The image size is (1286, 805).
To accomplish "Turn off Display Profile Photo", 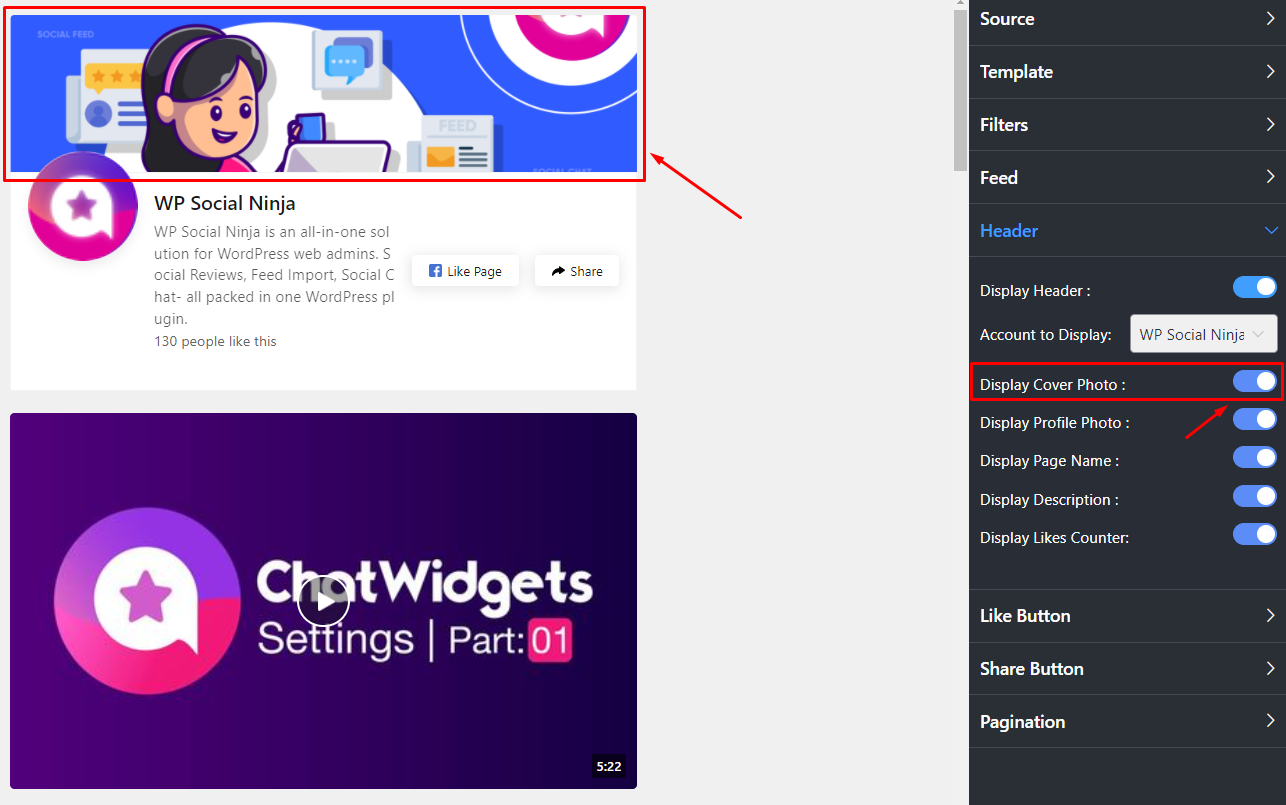I will (1254, 419).
